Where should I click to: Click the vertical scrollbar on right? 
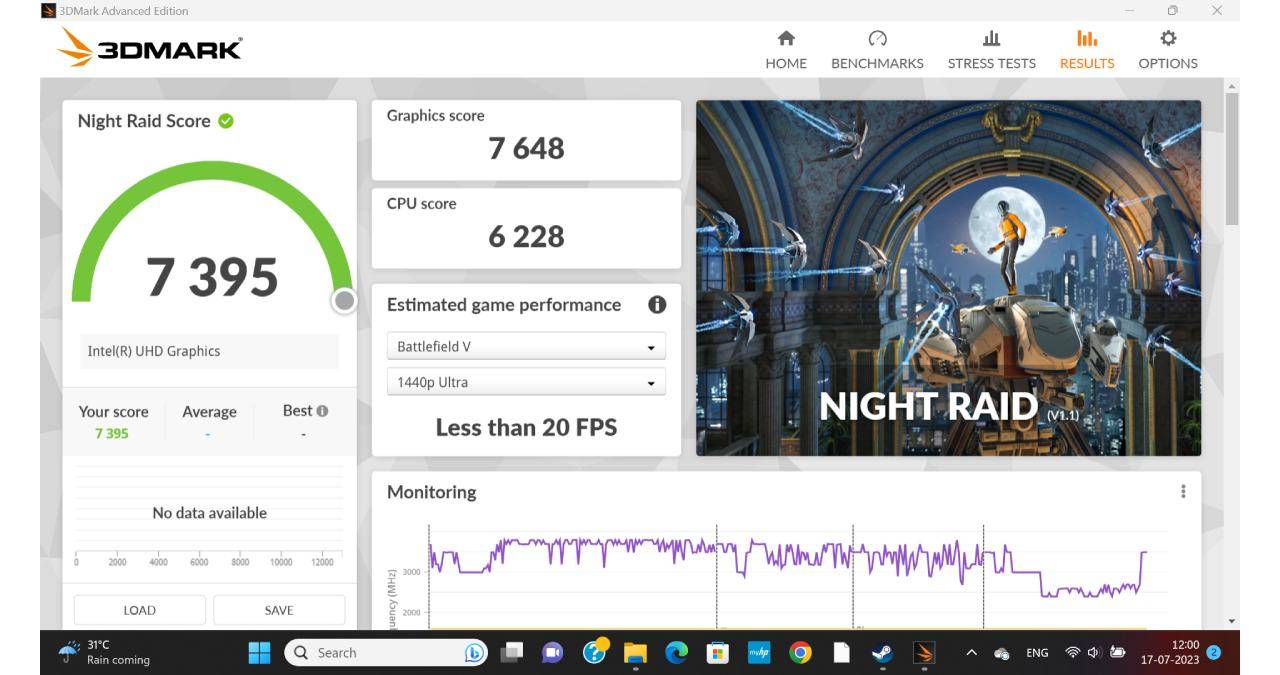[1231, 160]
